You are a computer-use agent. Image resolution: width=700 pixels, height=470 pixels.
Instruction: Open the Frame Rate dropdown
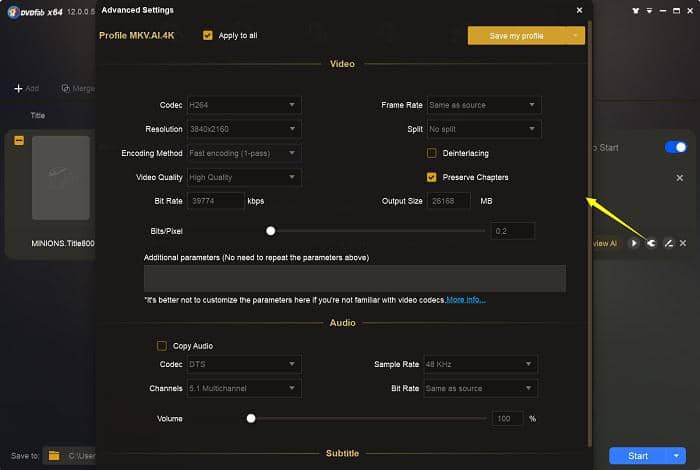(x=484, y=105)
